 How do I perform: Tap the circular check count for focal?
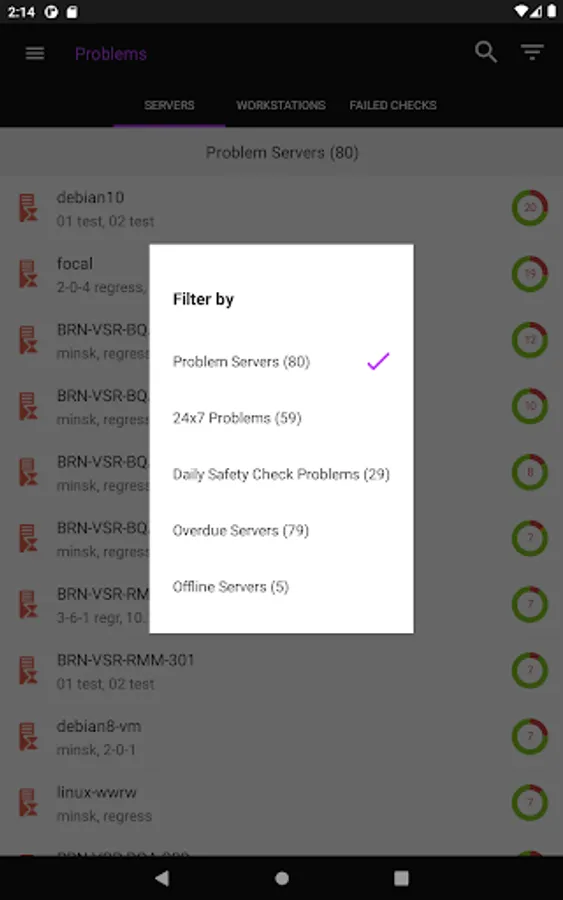coord(529,274)
